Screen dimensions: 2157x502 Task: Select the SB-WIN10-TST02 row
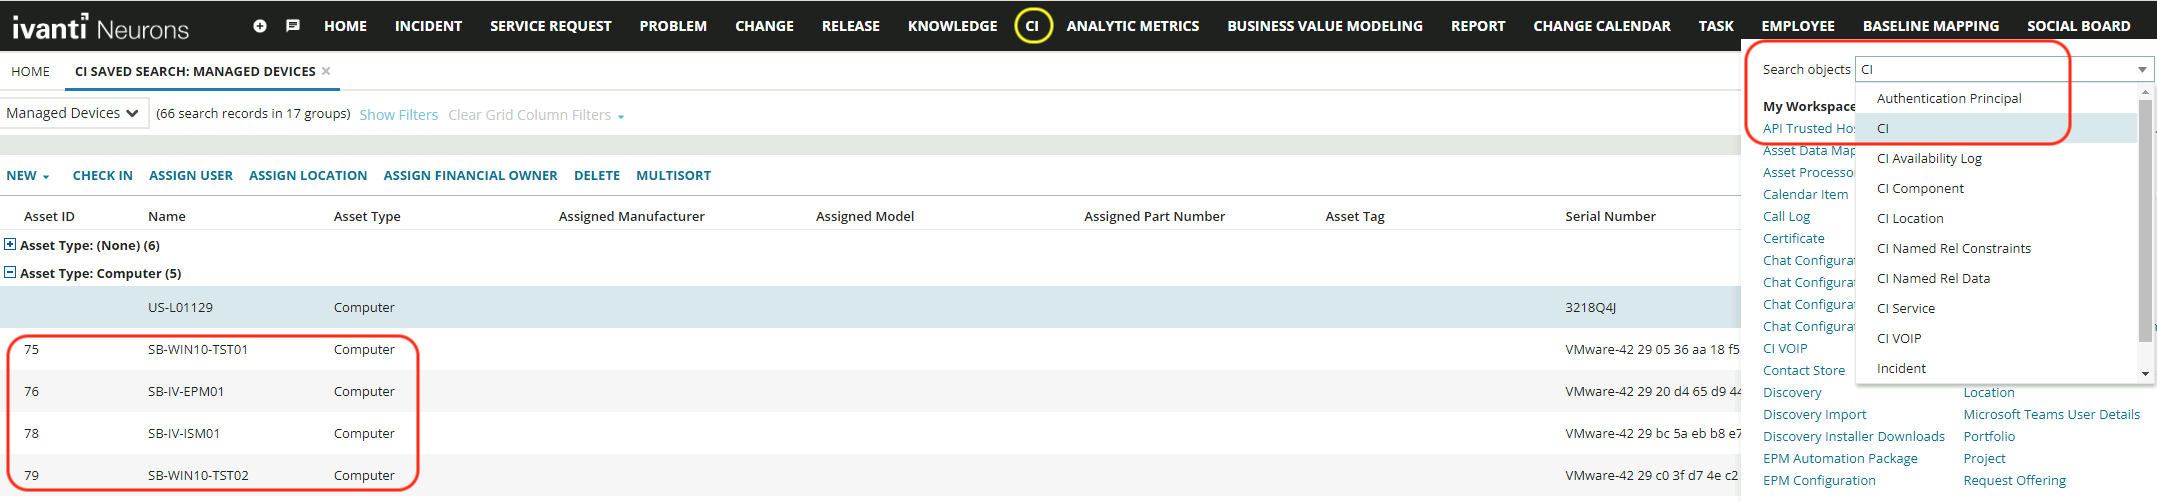870,475
